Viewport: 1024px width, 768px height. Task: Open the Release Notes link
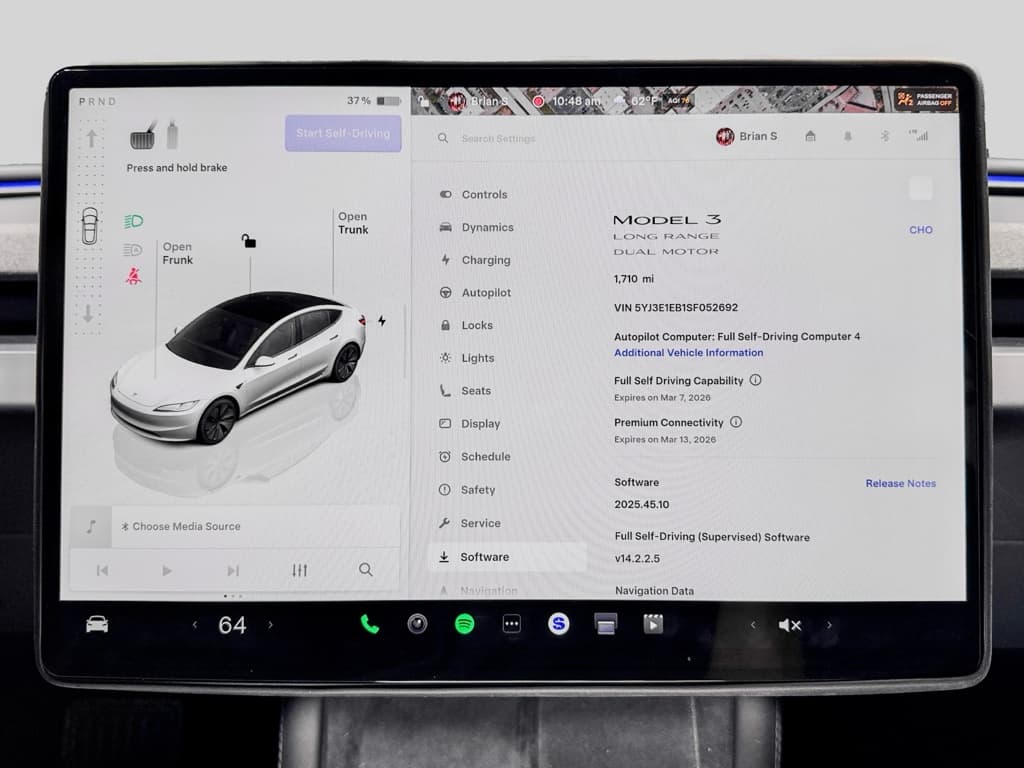(899, 483)
